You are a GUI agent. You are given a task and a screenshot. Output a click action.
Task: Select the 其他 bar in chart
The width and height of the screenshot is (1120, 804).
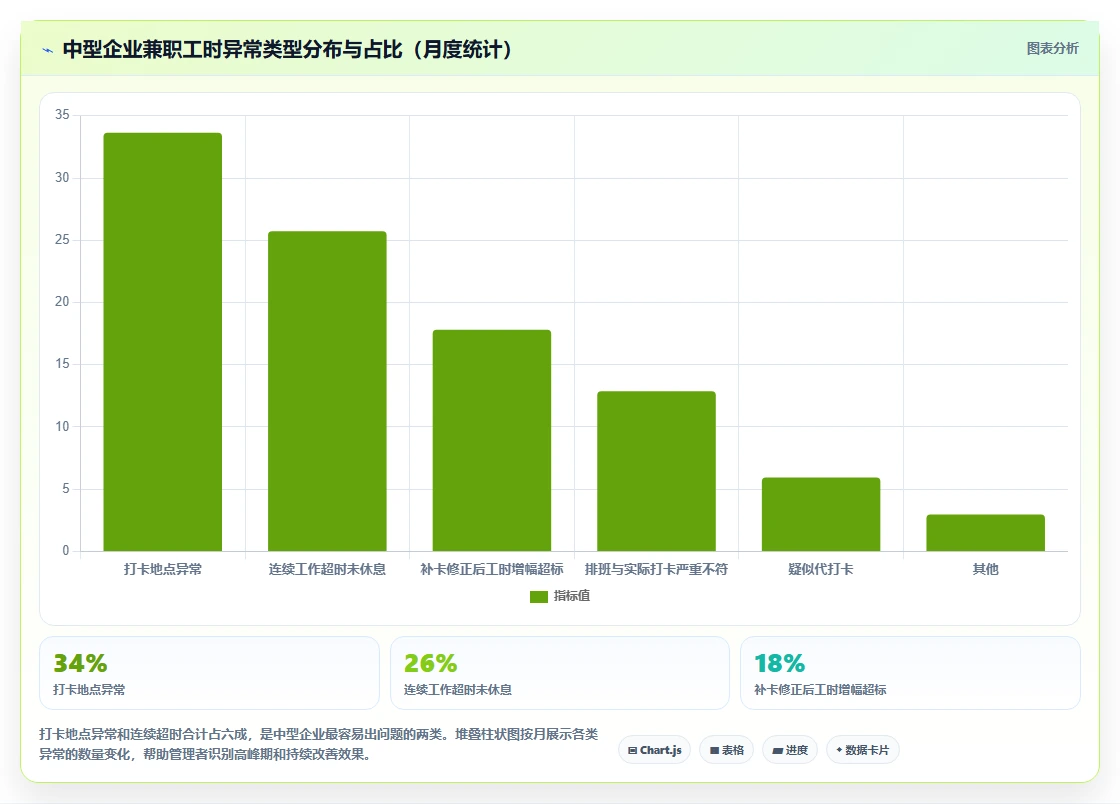pyautogui.click(x=986, y=533)
